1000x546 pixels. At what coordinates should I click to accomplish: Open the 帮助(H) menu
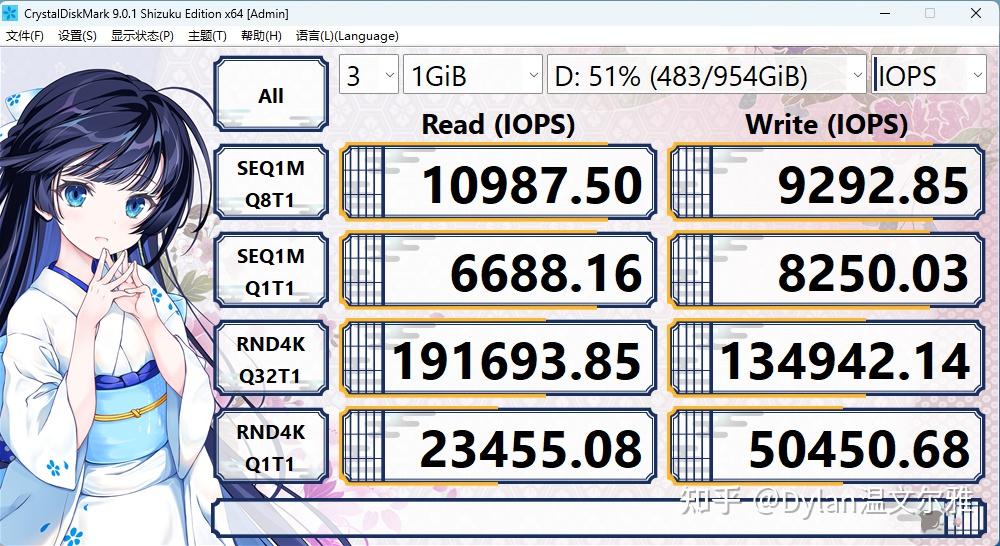point(261,36)
